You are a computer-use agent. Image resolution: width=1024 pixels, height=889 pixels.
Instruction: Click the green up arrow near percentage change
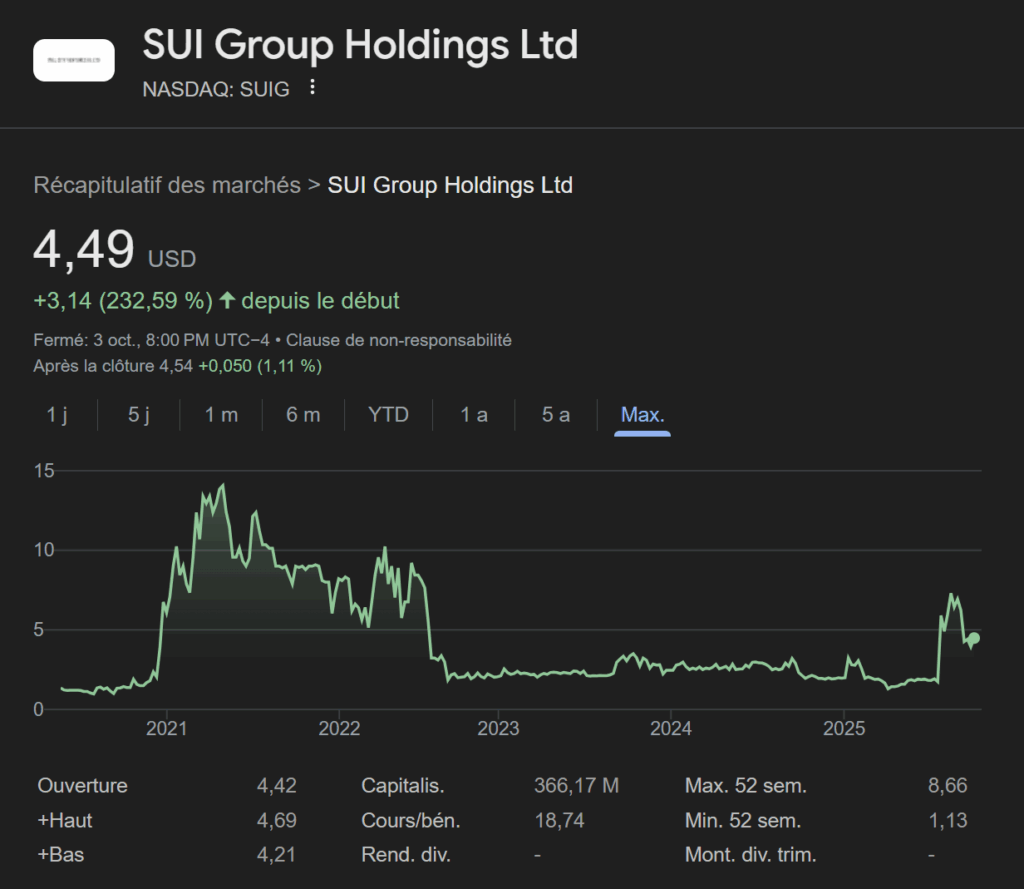[227, 300]
